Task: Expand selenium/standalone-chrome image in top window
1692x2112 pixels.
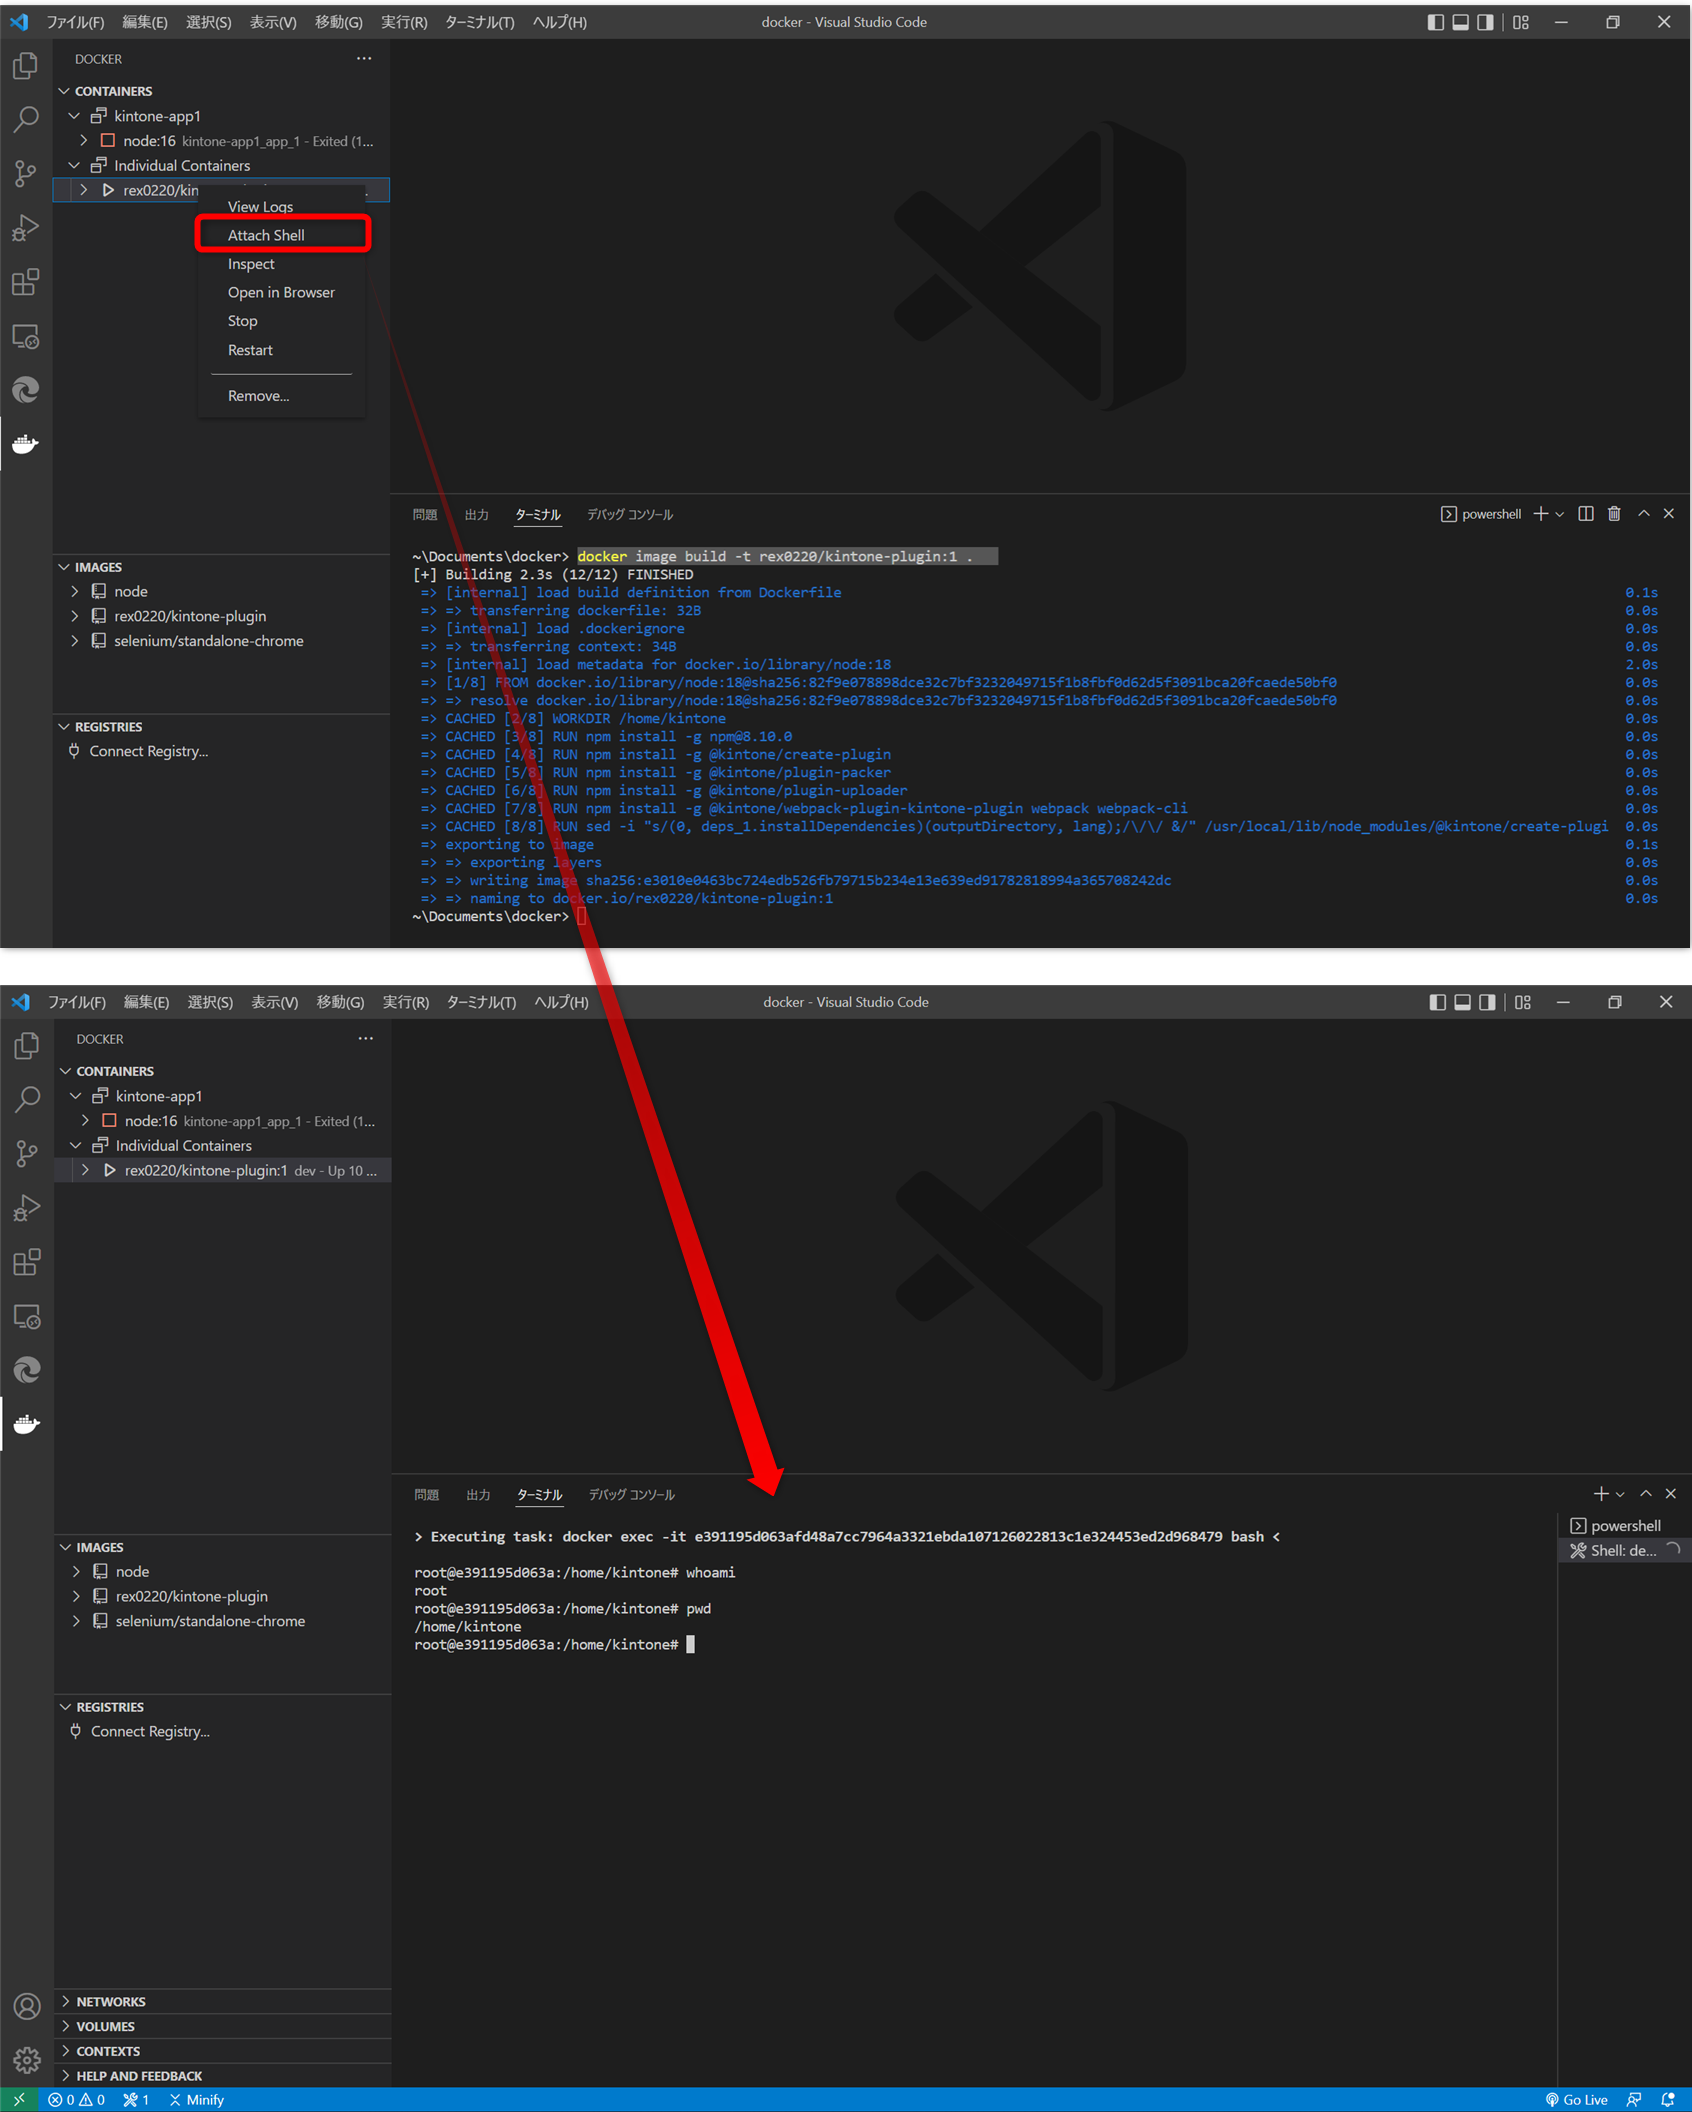Action: click(75, 641)
